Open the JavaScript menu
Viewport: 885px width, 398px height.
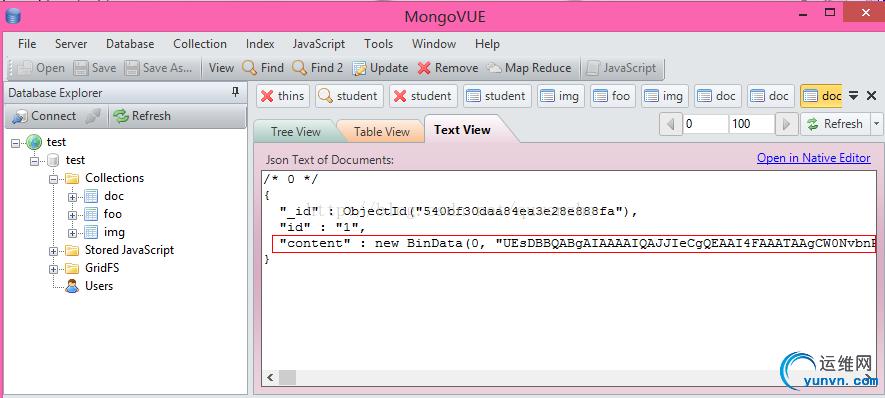tap(319, 43)
